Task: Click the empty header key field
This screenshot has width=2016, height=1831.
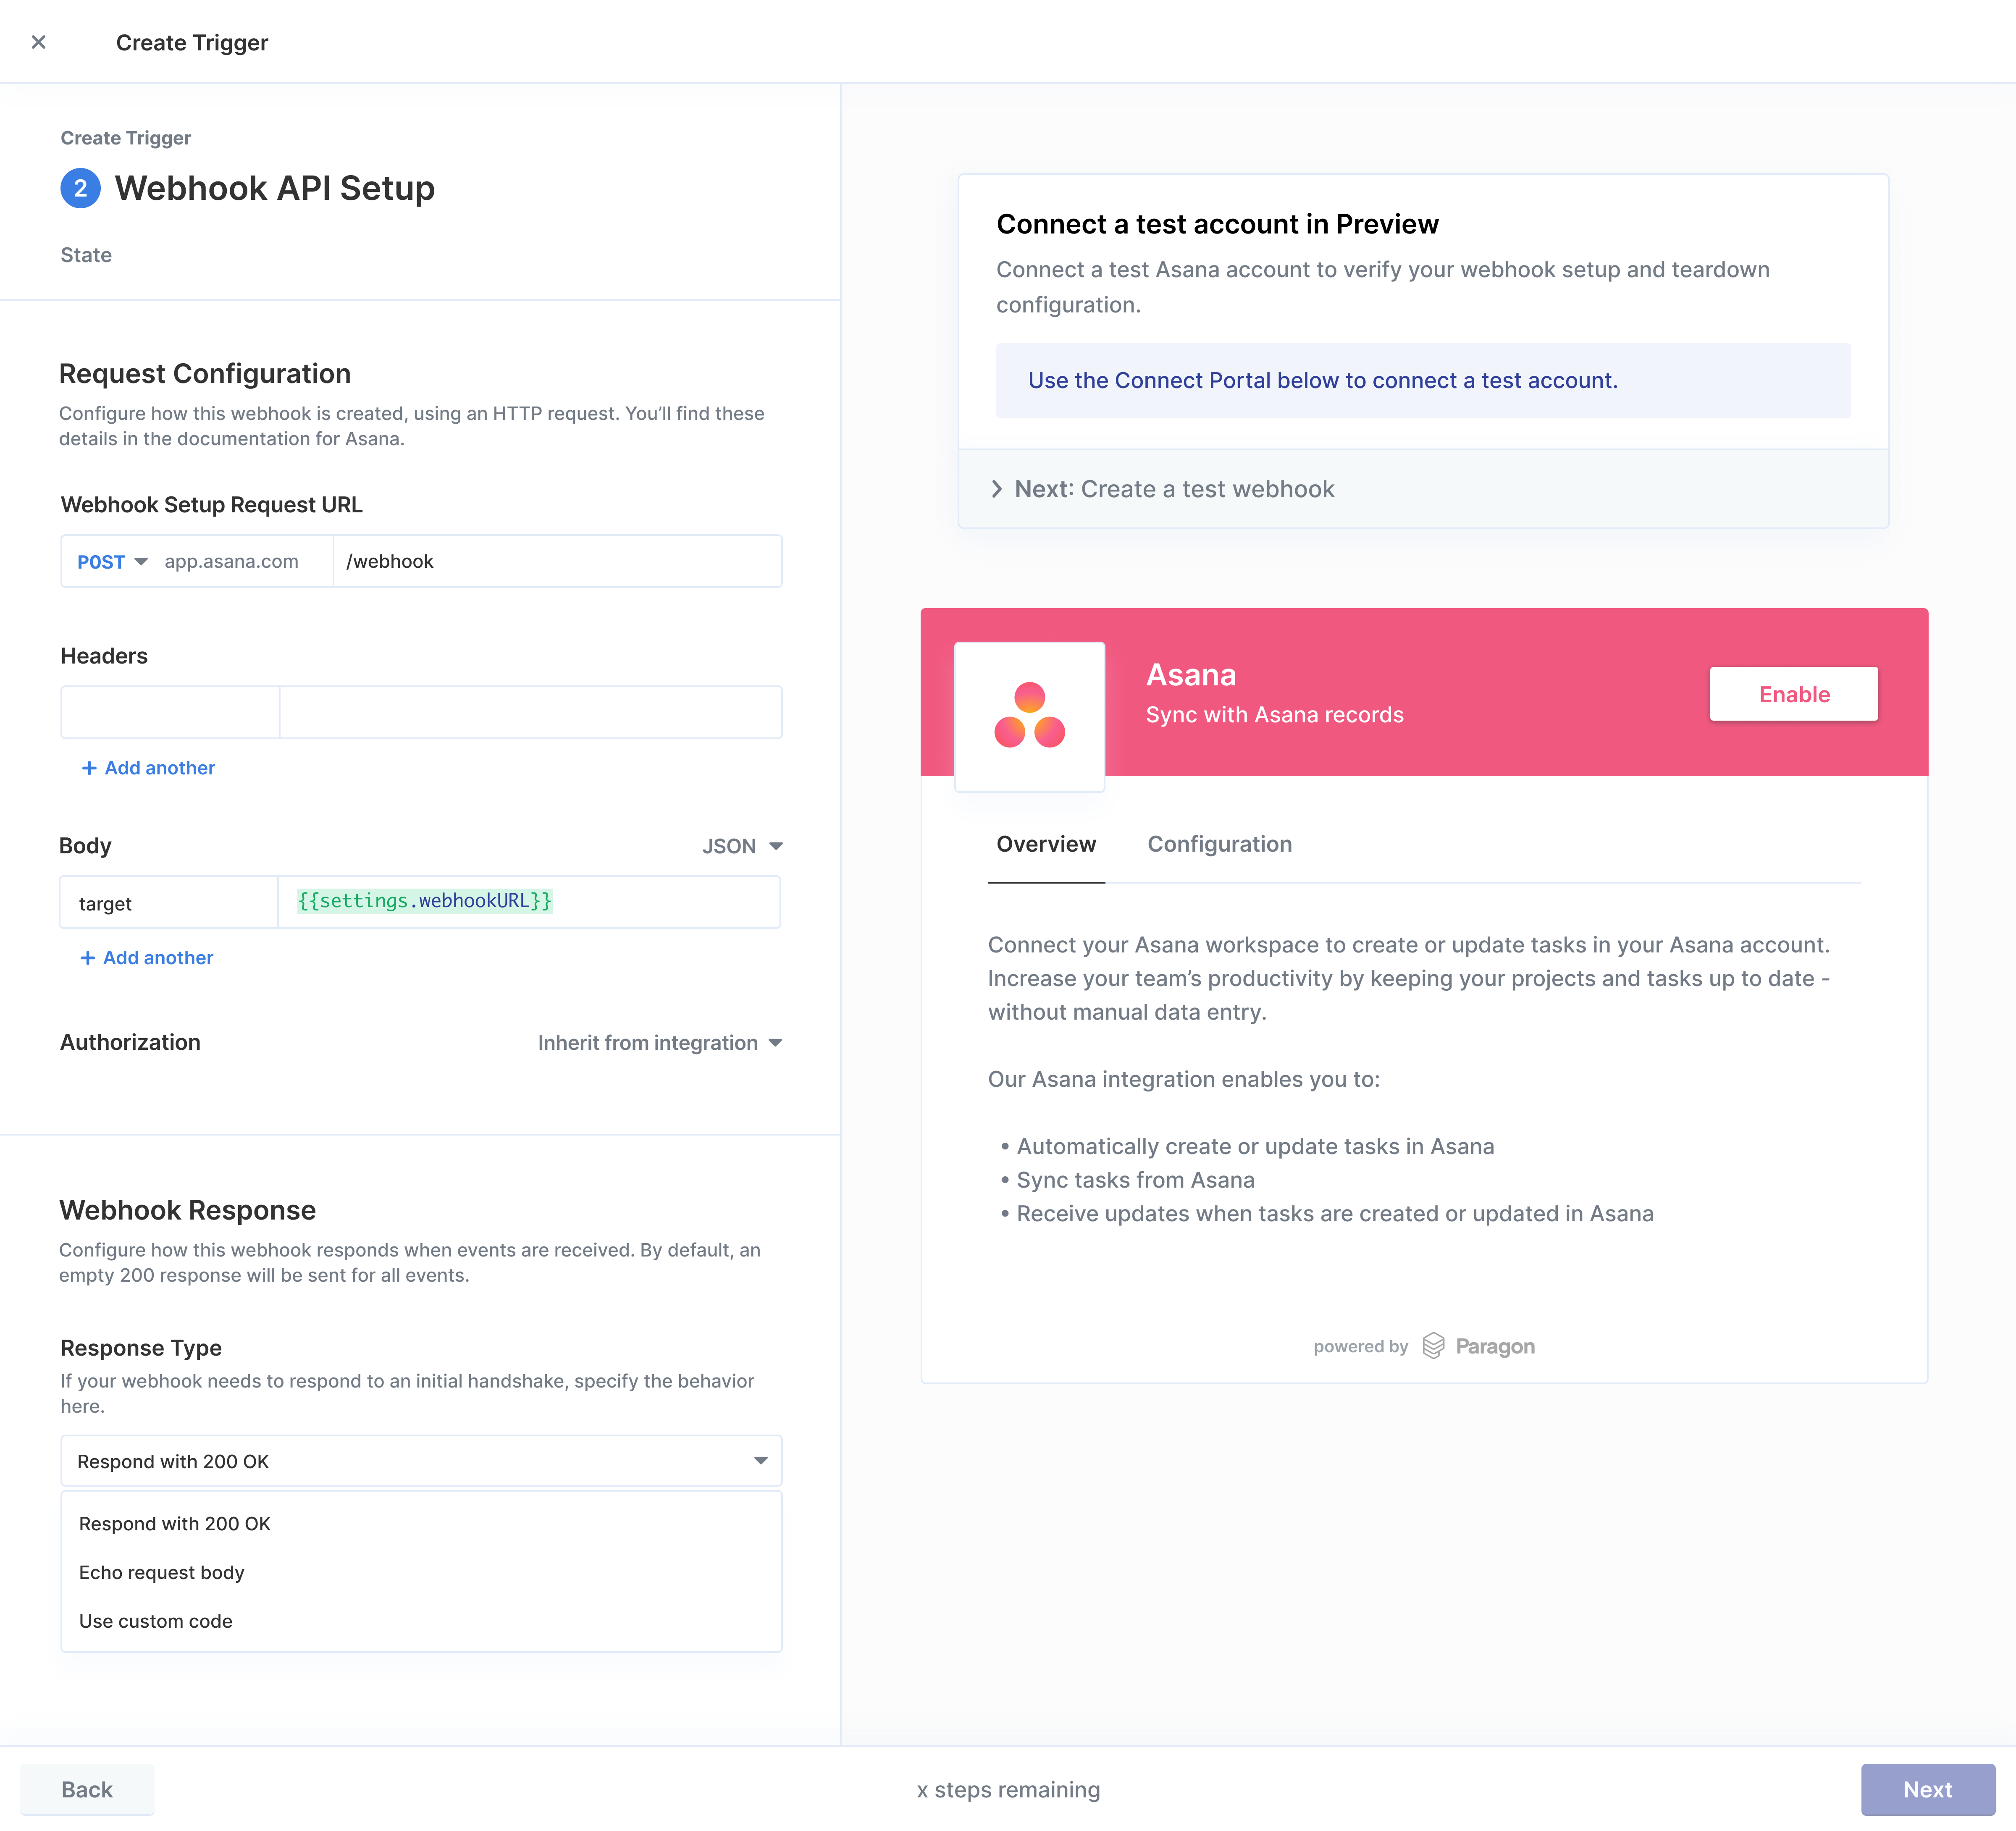Action: [x=170, y=712]
